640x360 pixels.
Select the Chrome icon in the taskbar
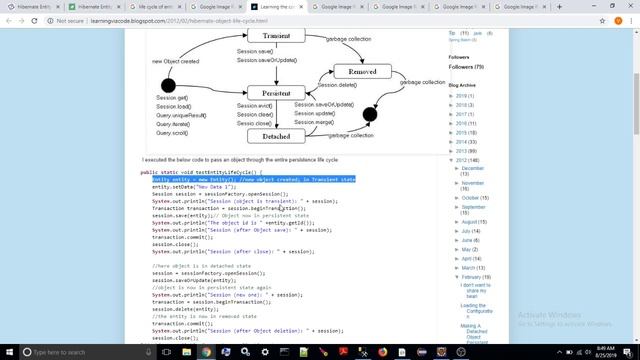point(206,352)
